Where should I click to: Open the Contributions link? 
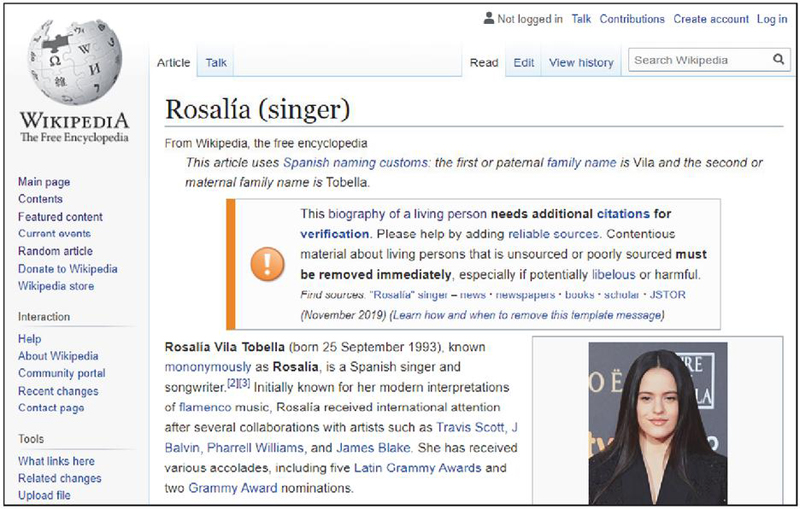pyautogui.click(x=632, y=19)
